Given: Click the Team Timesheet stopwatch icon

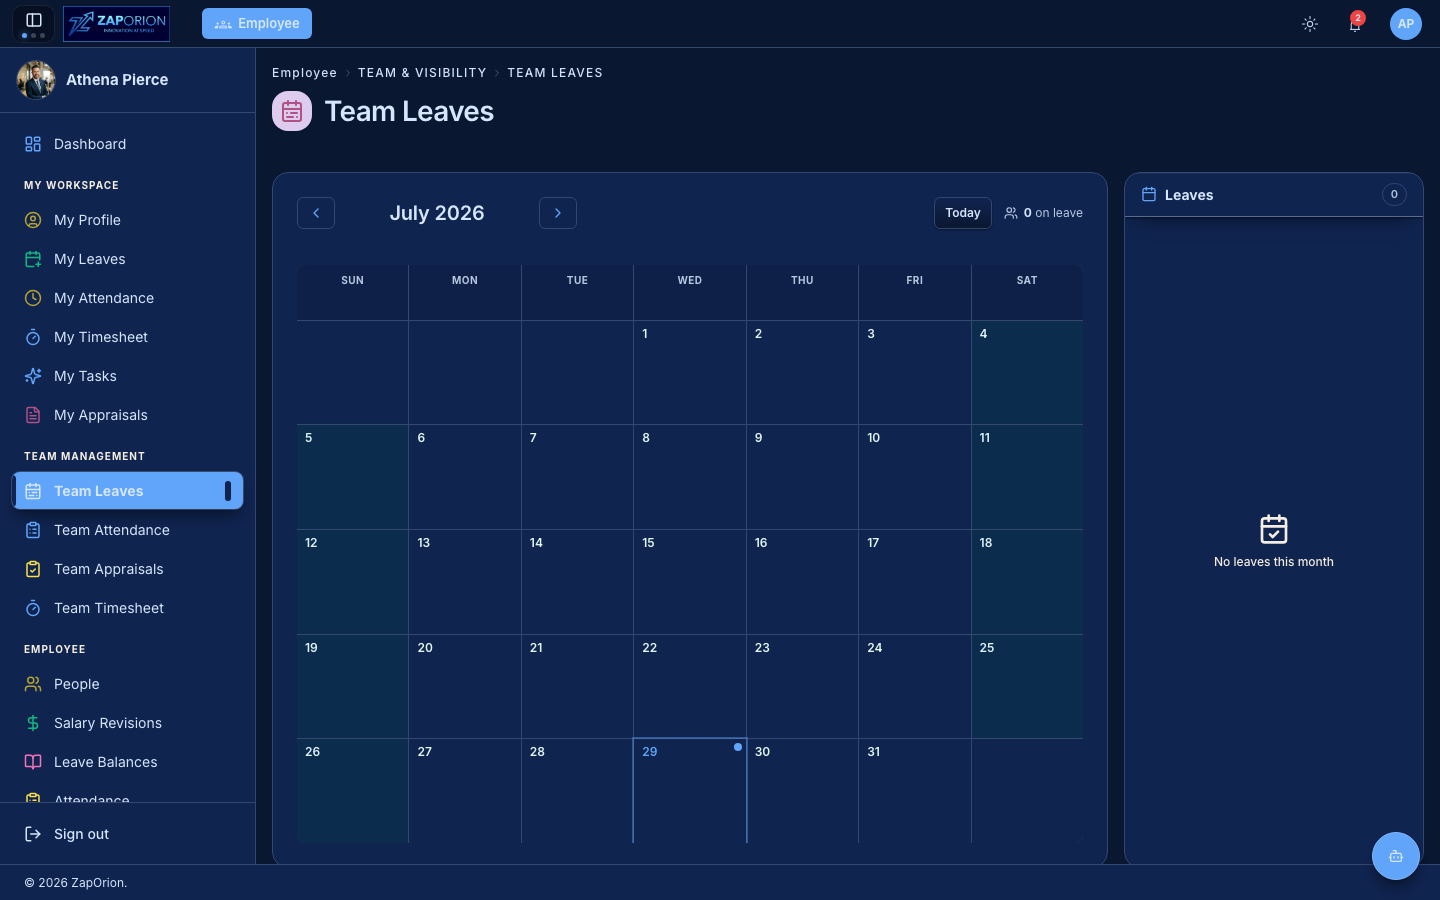Looking at the screenshot, I should [x=33, y=608].
